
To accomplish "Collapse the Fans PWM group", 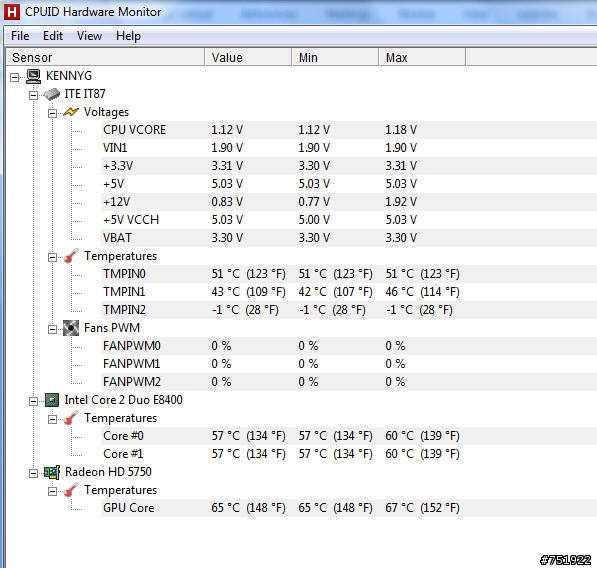I will tap(53, 329).
